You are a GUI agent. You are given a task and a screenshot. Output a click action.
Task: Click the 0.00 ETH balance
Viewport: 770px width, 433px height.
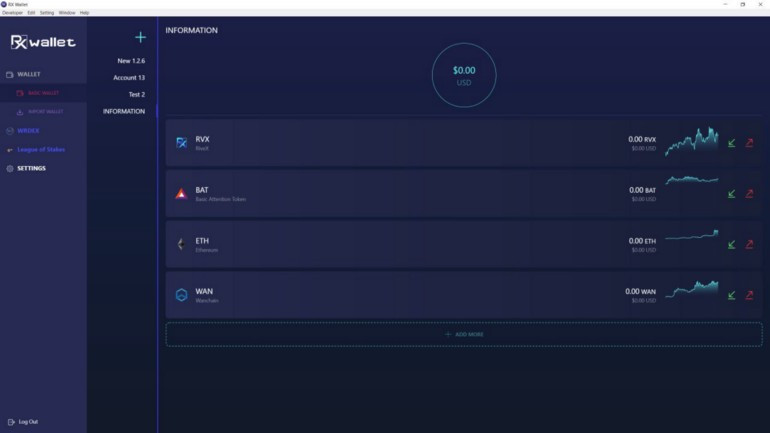[642, 241]
